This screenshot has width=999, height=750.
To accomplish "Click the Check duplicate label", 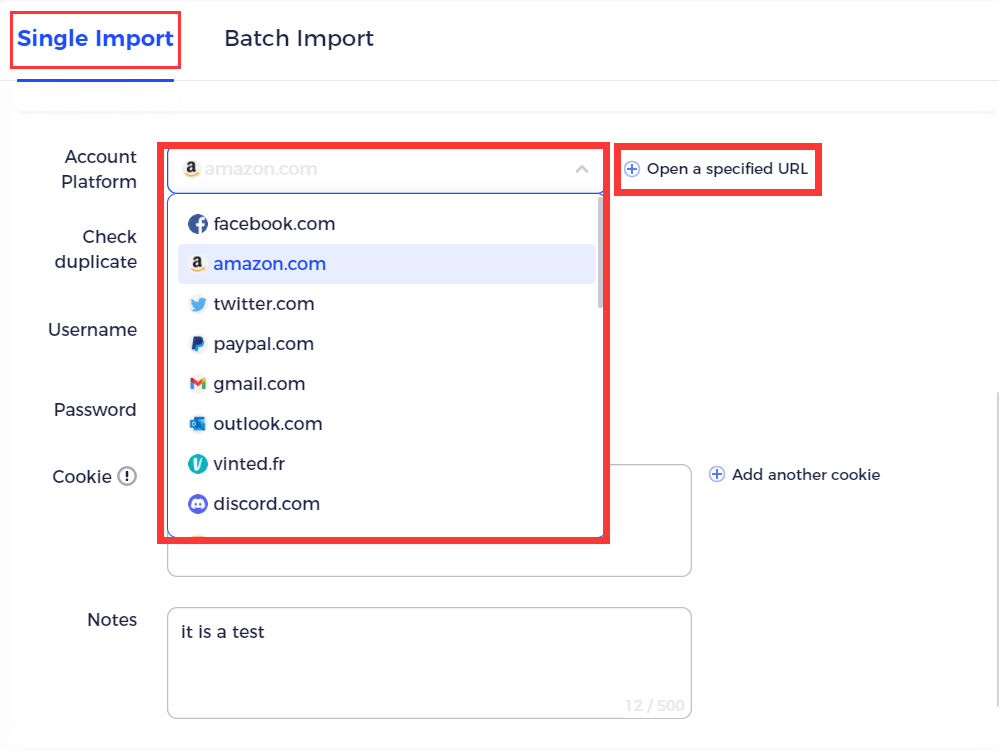I will click(x=96, y=249).
